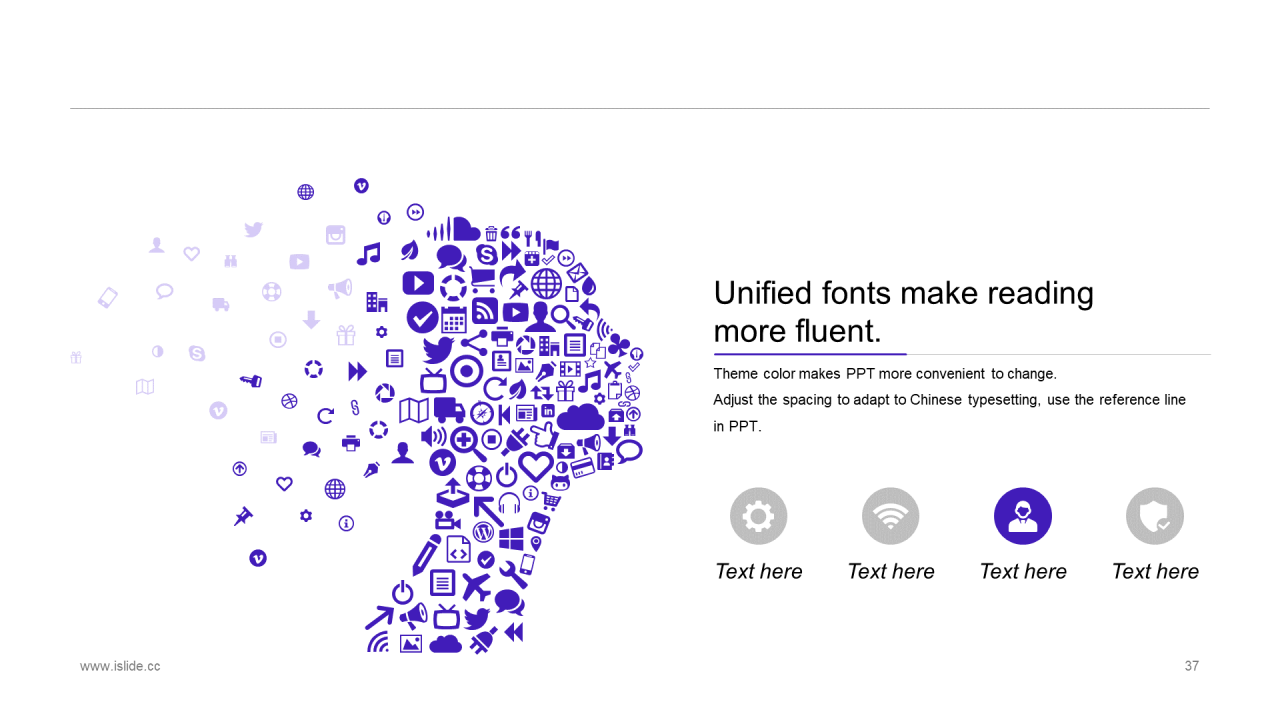This screenshot has width=1280, height=720.
Task: Click the flag icon
Action: pos(551,247)
